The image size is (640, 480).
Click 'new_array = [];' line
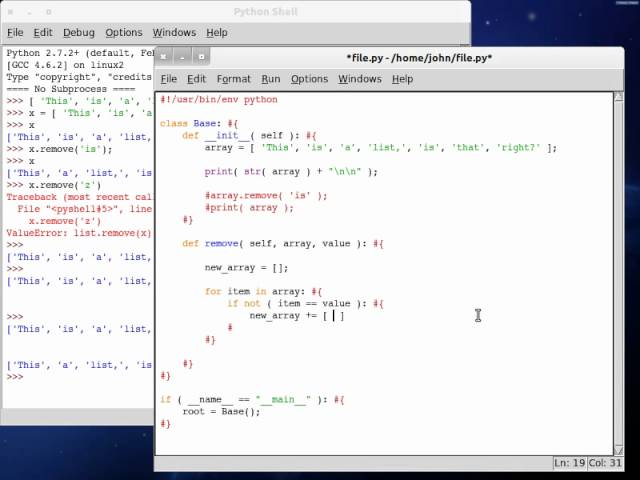pyautogui.click(x=247, y=268)
